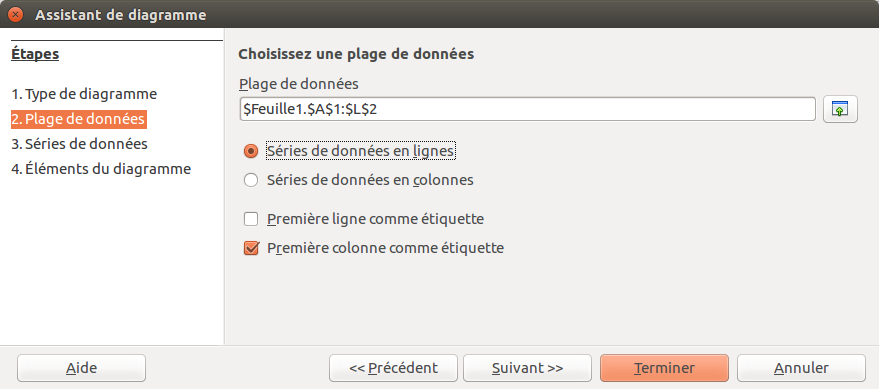Click the Aide button

click(x=81, y=368)
